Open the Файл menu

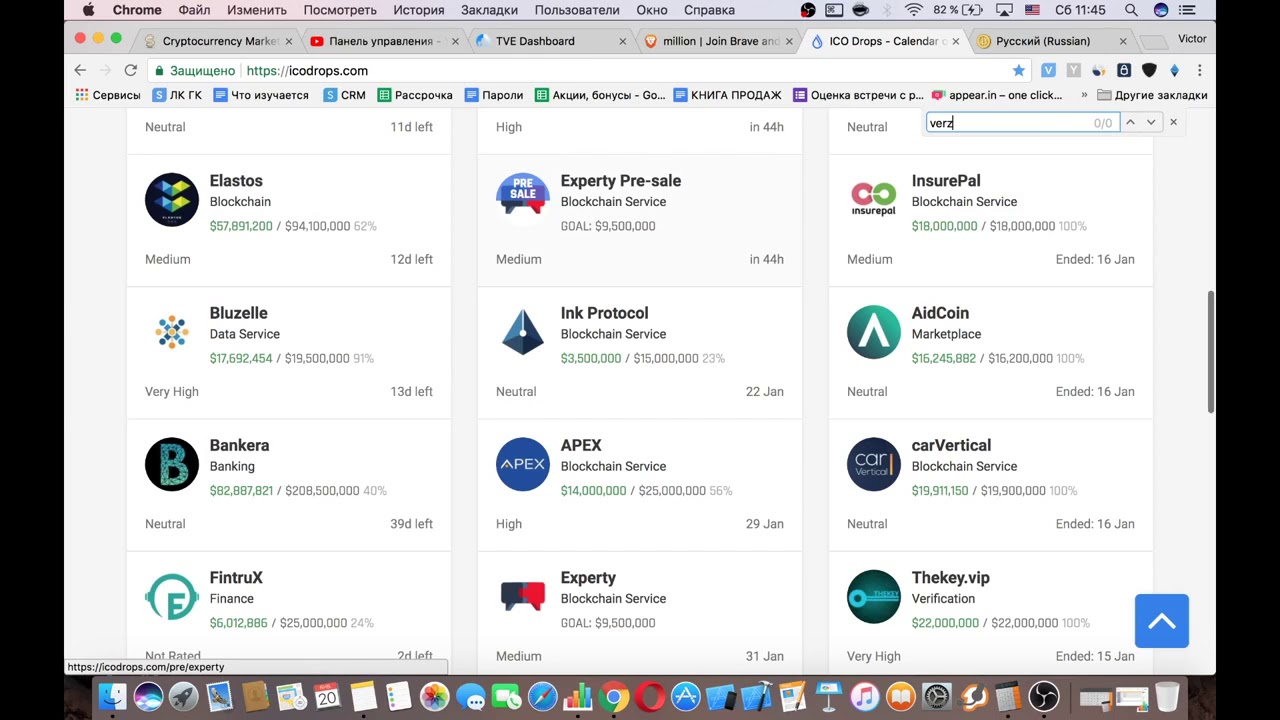[x=194, y=10]
